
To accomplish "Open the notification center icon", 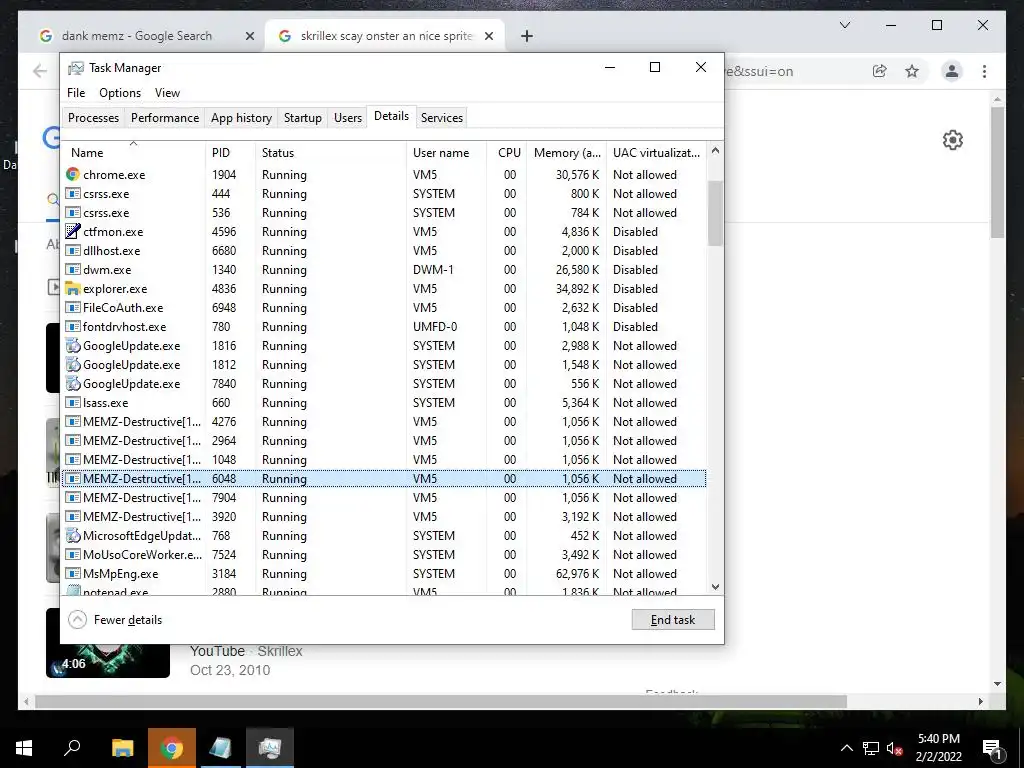I will pyautogui.click(x=992, y=748).
